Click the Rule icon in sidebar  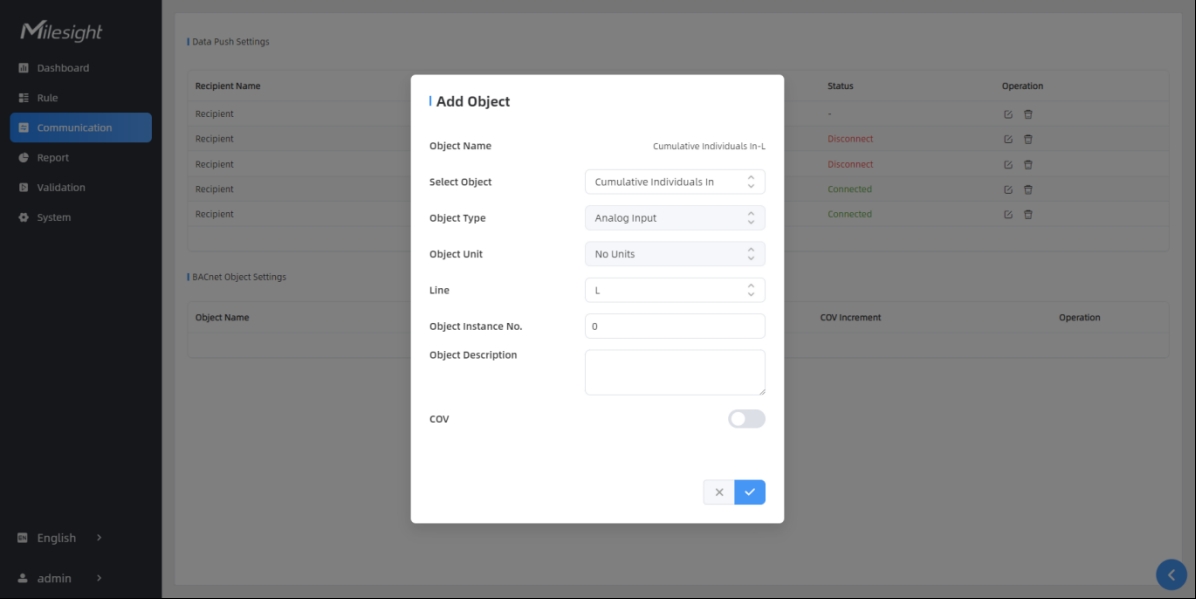(x=24, y=98)
